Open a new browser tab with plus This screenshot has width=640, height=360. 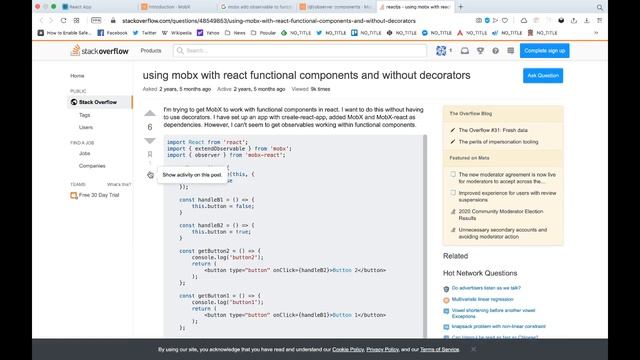click(460, 7)
